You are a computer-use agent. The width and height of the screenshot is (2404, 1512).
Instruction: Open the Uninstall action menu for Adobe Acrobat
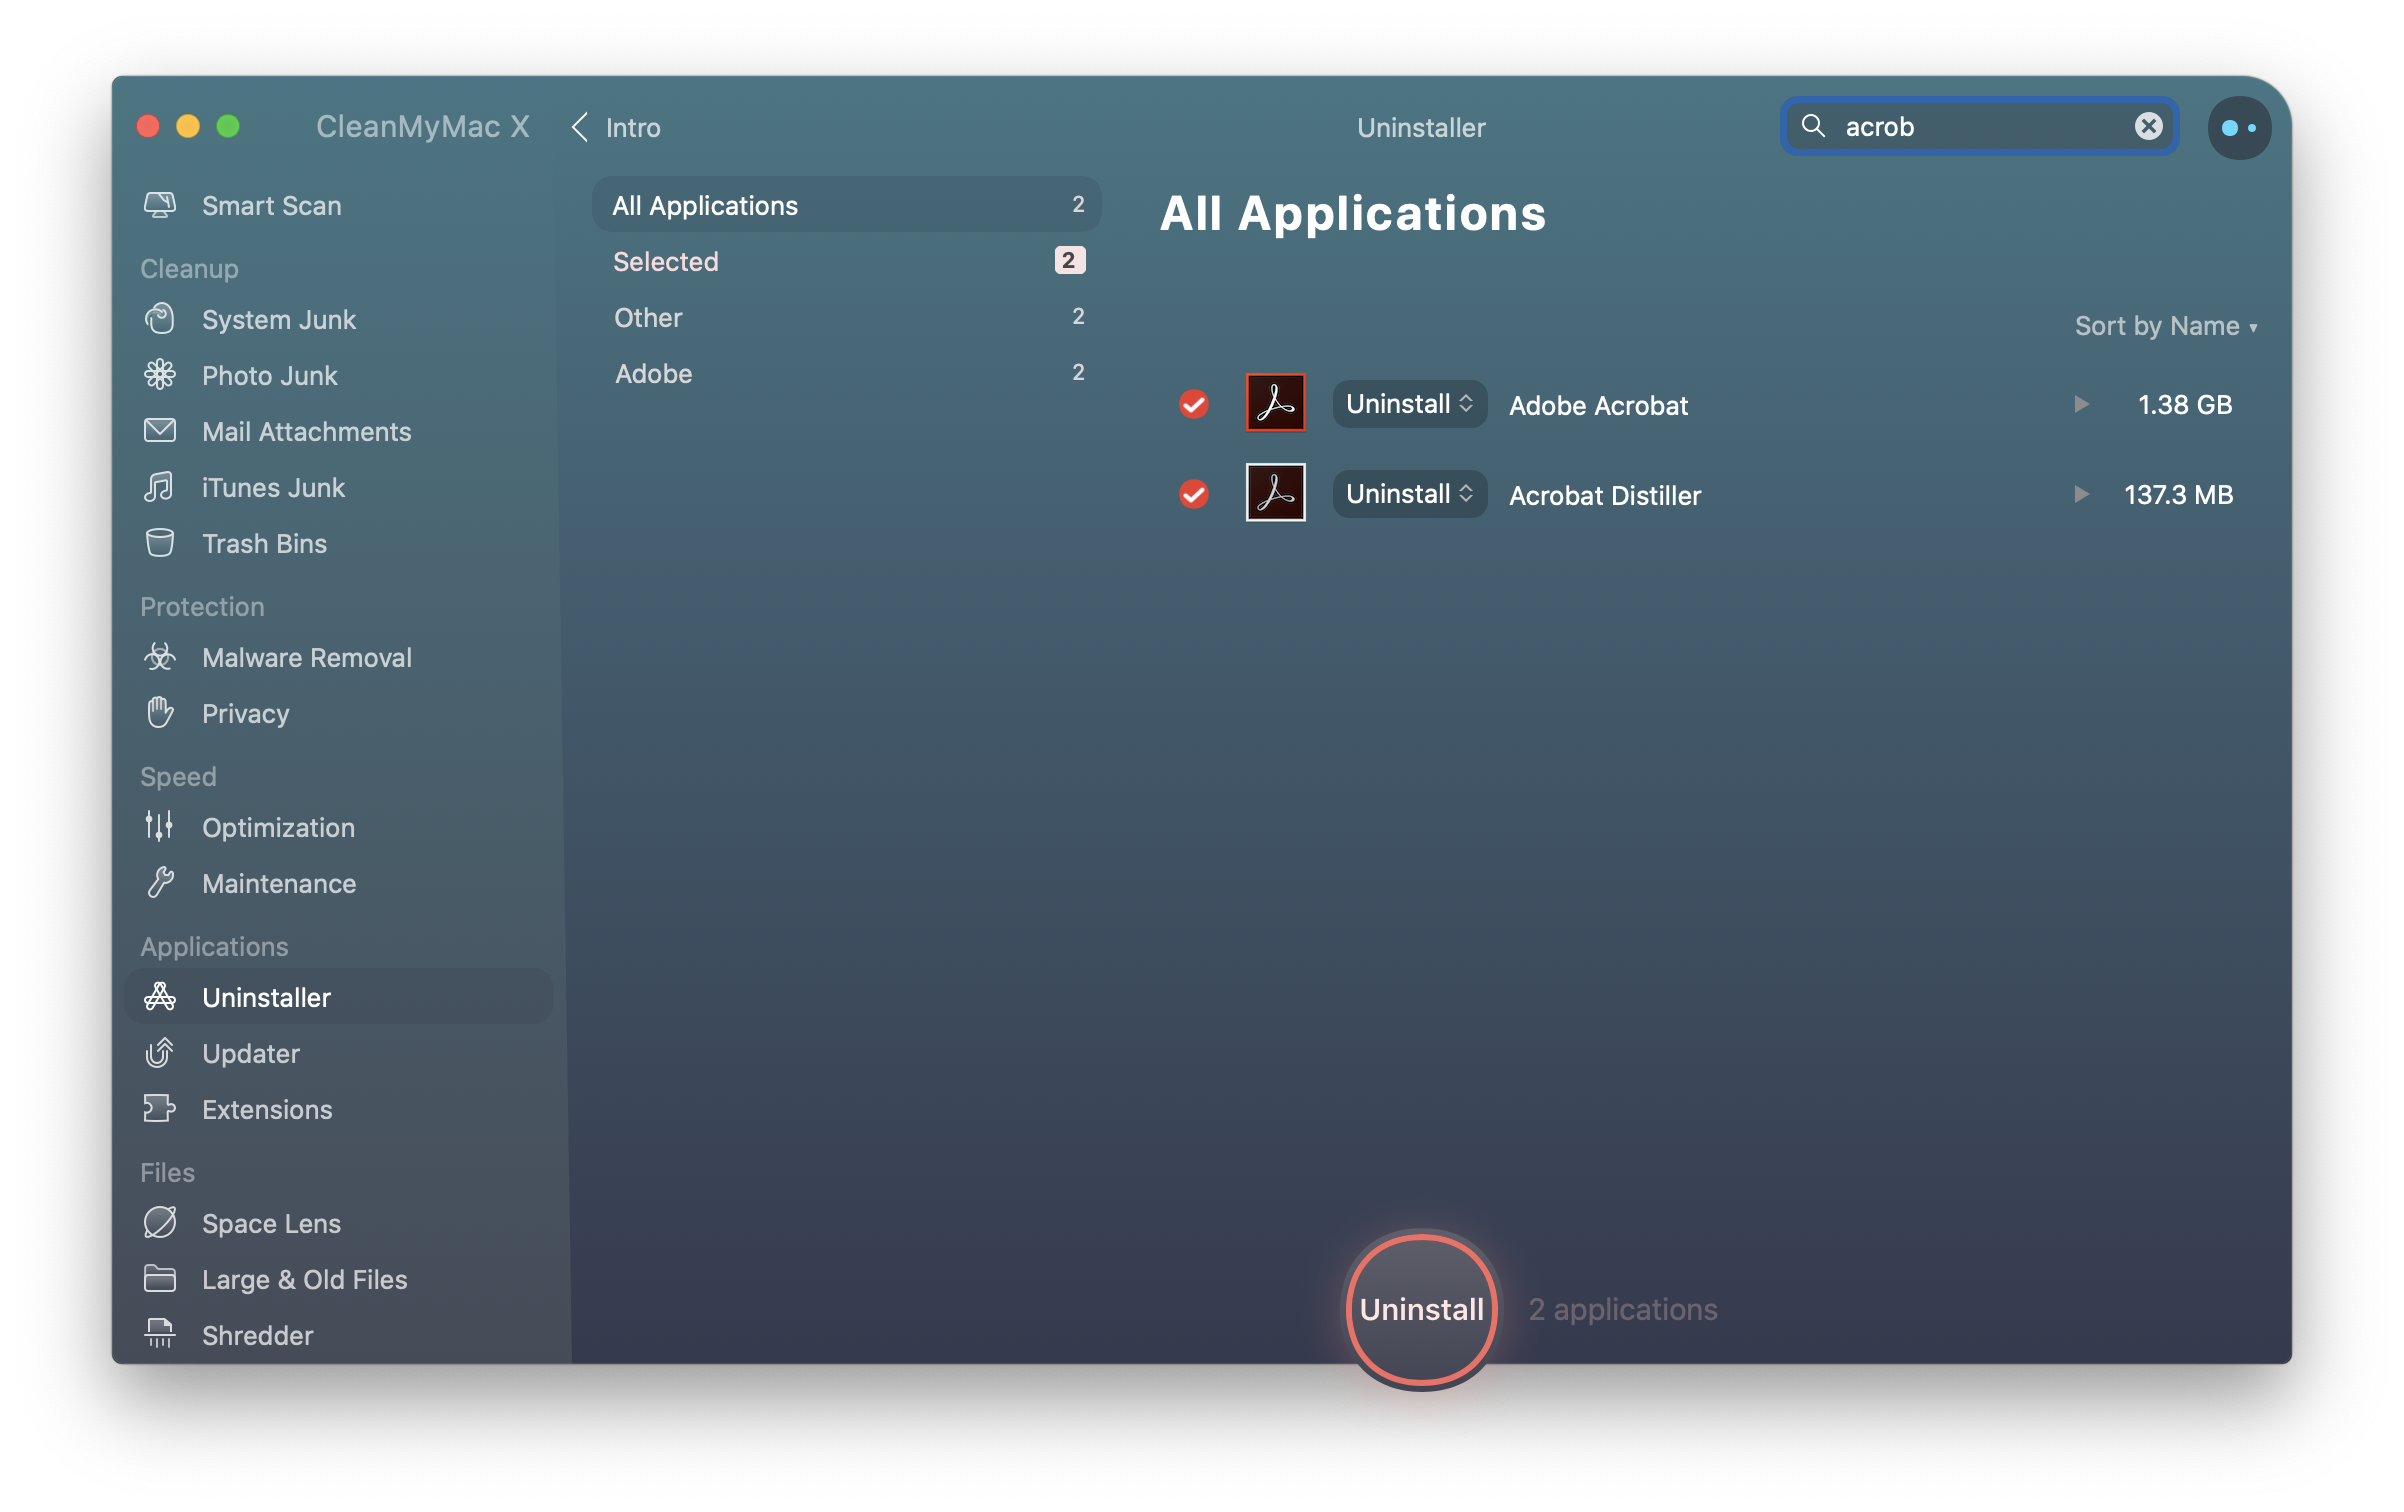point(1409,404)
